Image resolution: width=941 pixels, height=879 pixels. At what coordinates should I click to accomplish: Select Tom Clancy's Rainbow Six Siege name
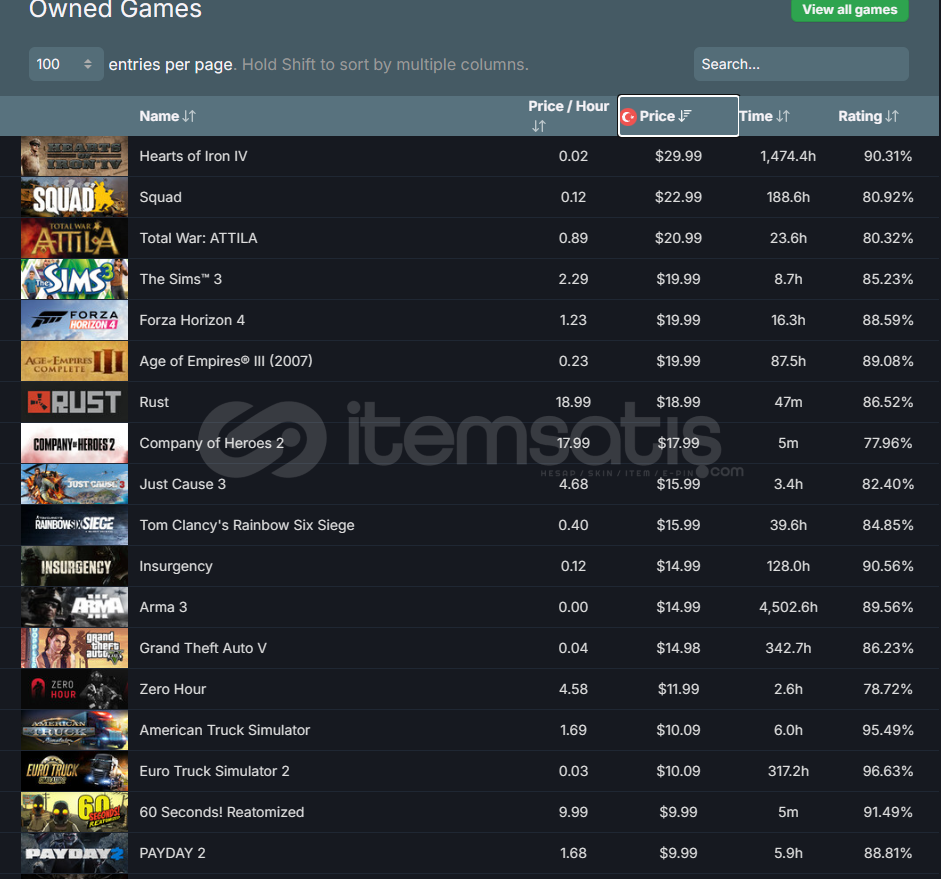click(247, 525)
